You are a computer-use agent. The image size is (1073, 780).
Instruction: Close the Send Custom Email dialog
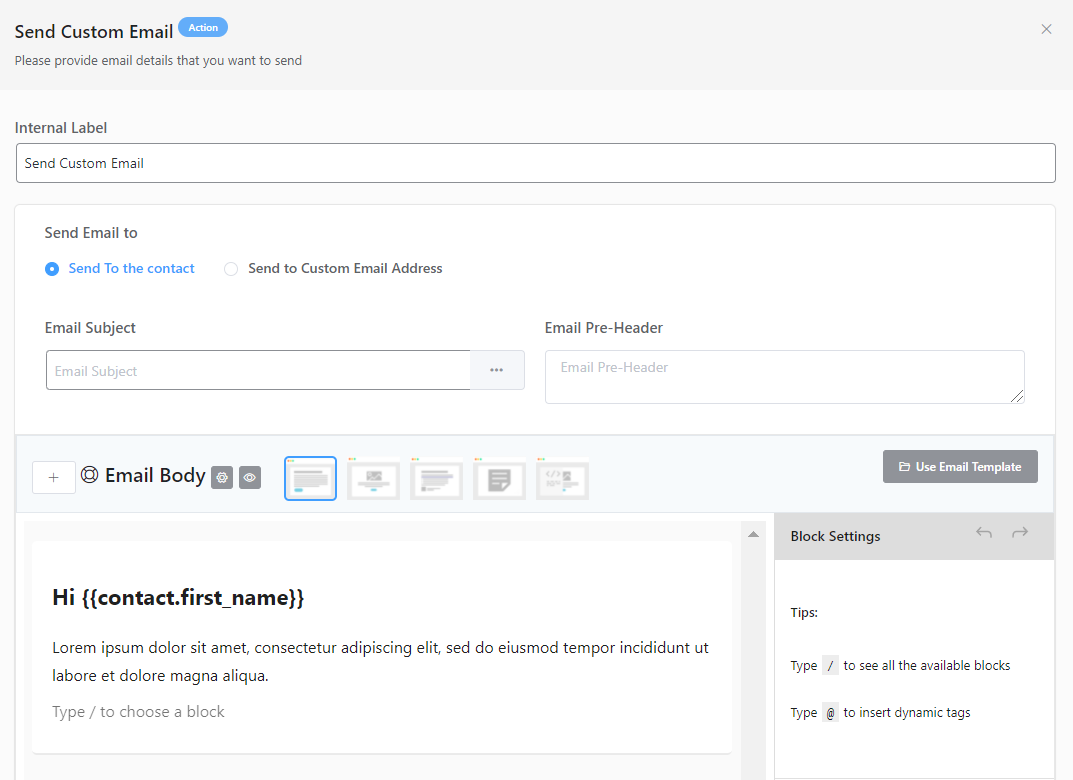point(1046,29)
